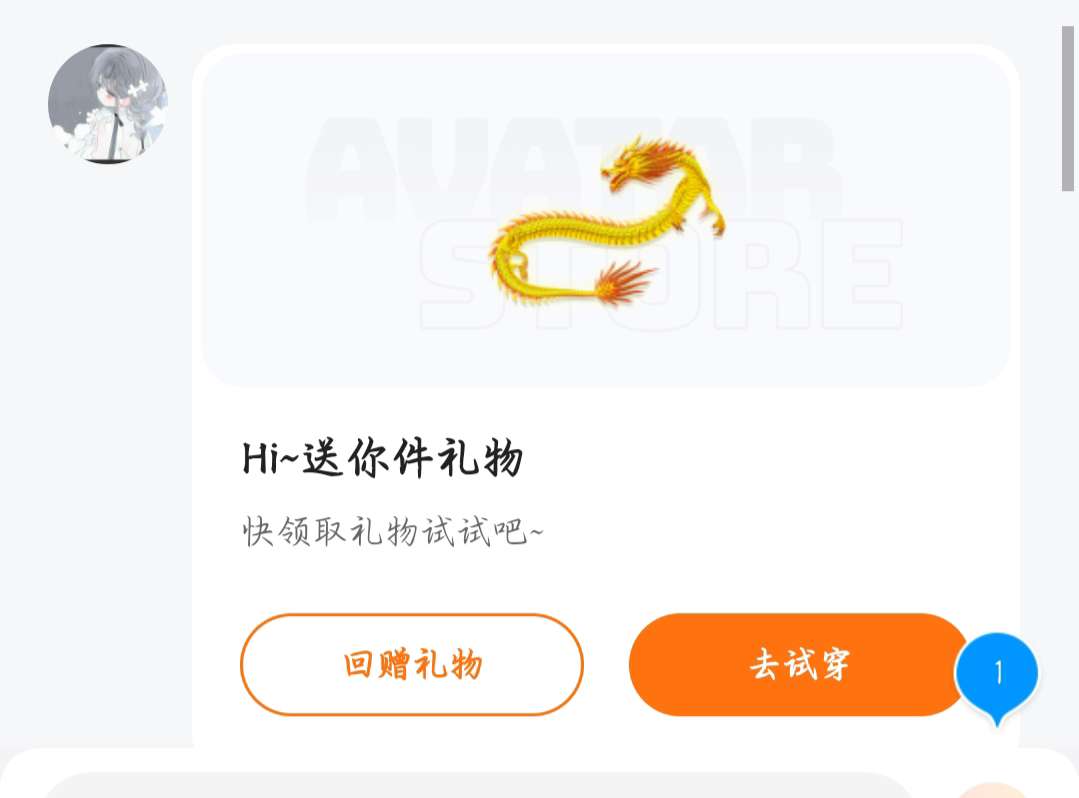Tap the faint STORE watermark text

(661, 274)
